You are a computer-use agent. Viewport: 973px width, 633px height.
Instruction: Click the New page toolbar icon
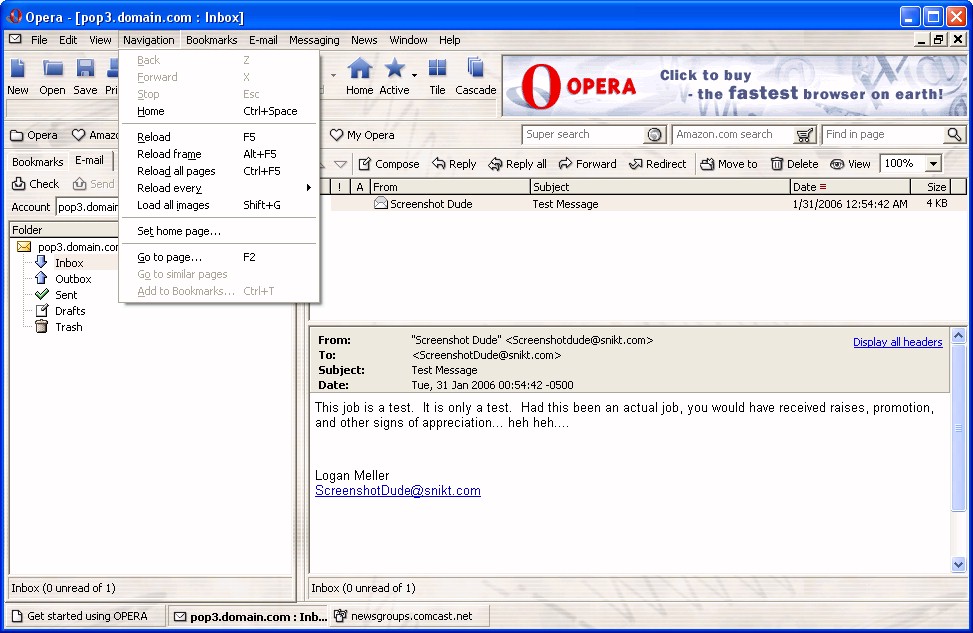click(x=17, y=76)
